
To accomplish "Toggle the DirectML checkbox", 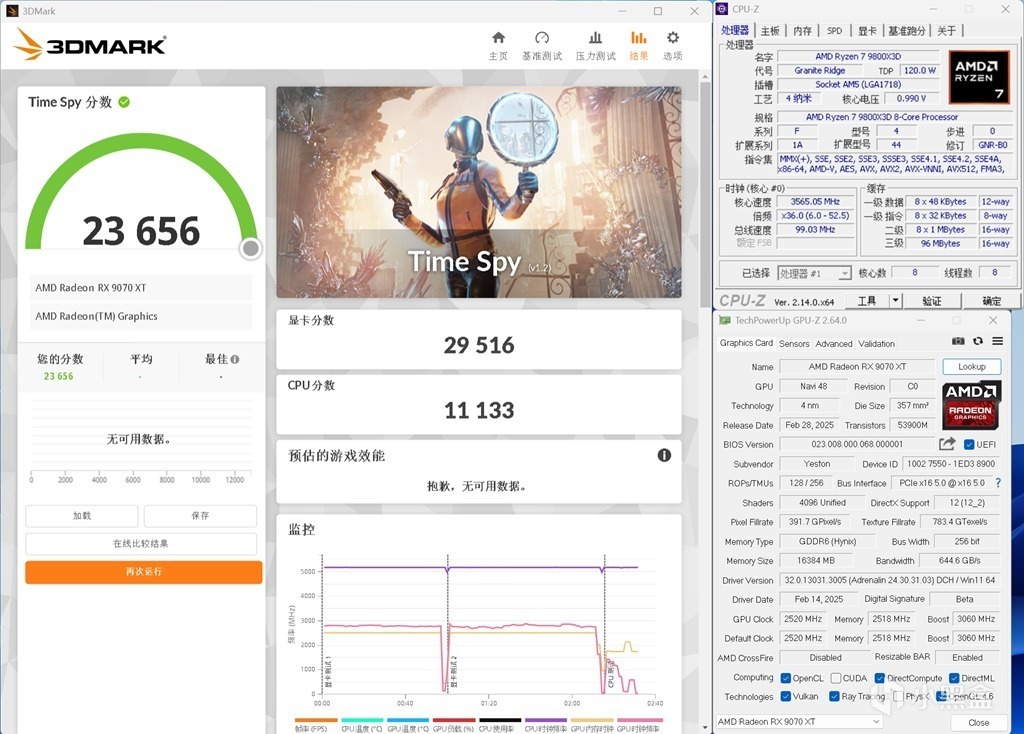I will point(954,678).
